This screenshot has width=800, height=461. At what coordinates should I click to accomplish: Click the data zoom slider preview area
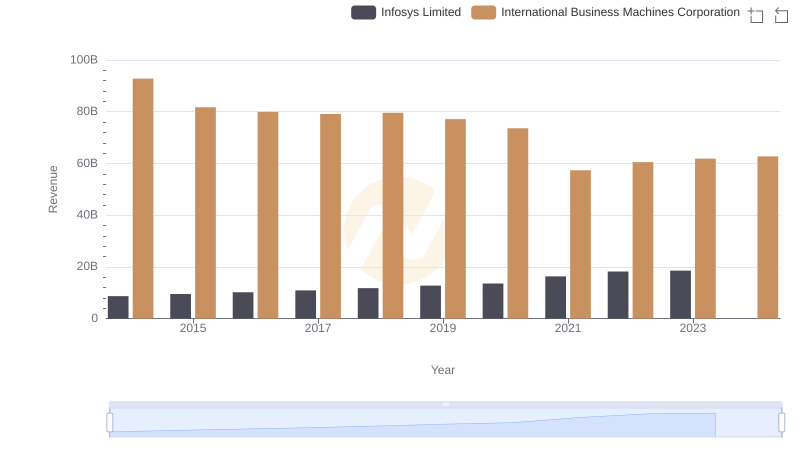pos(445,423)
